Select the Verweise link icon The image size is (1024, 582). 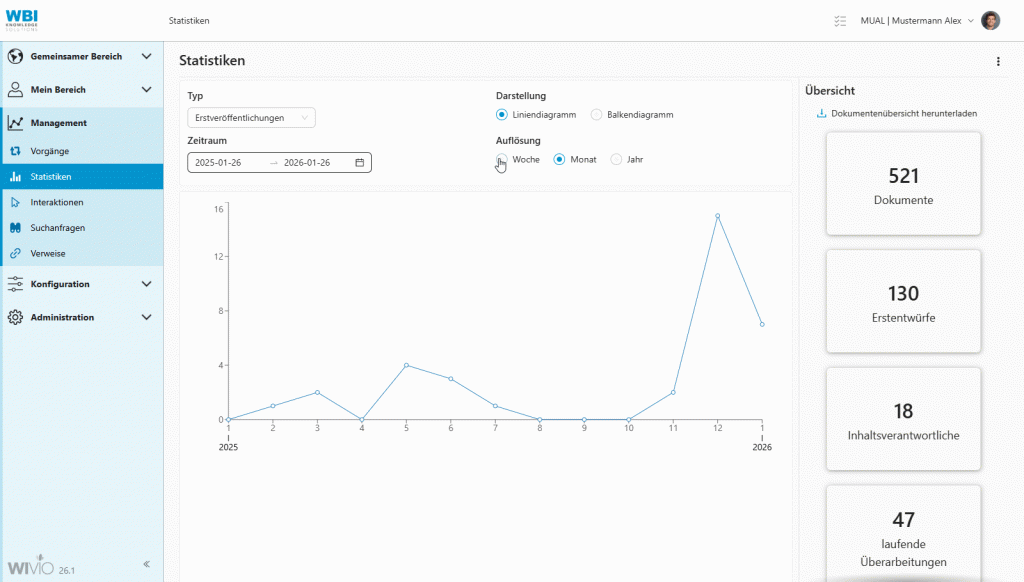click(15, 253)
